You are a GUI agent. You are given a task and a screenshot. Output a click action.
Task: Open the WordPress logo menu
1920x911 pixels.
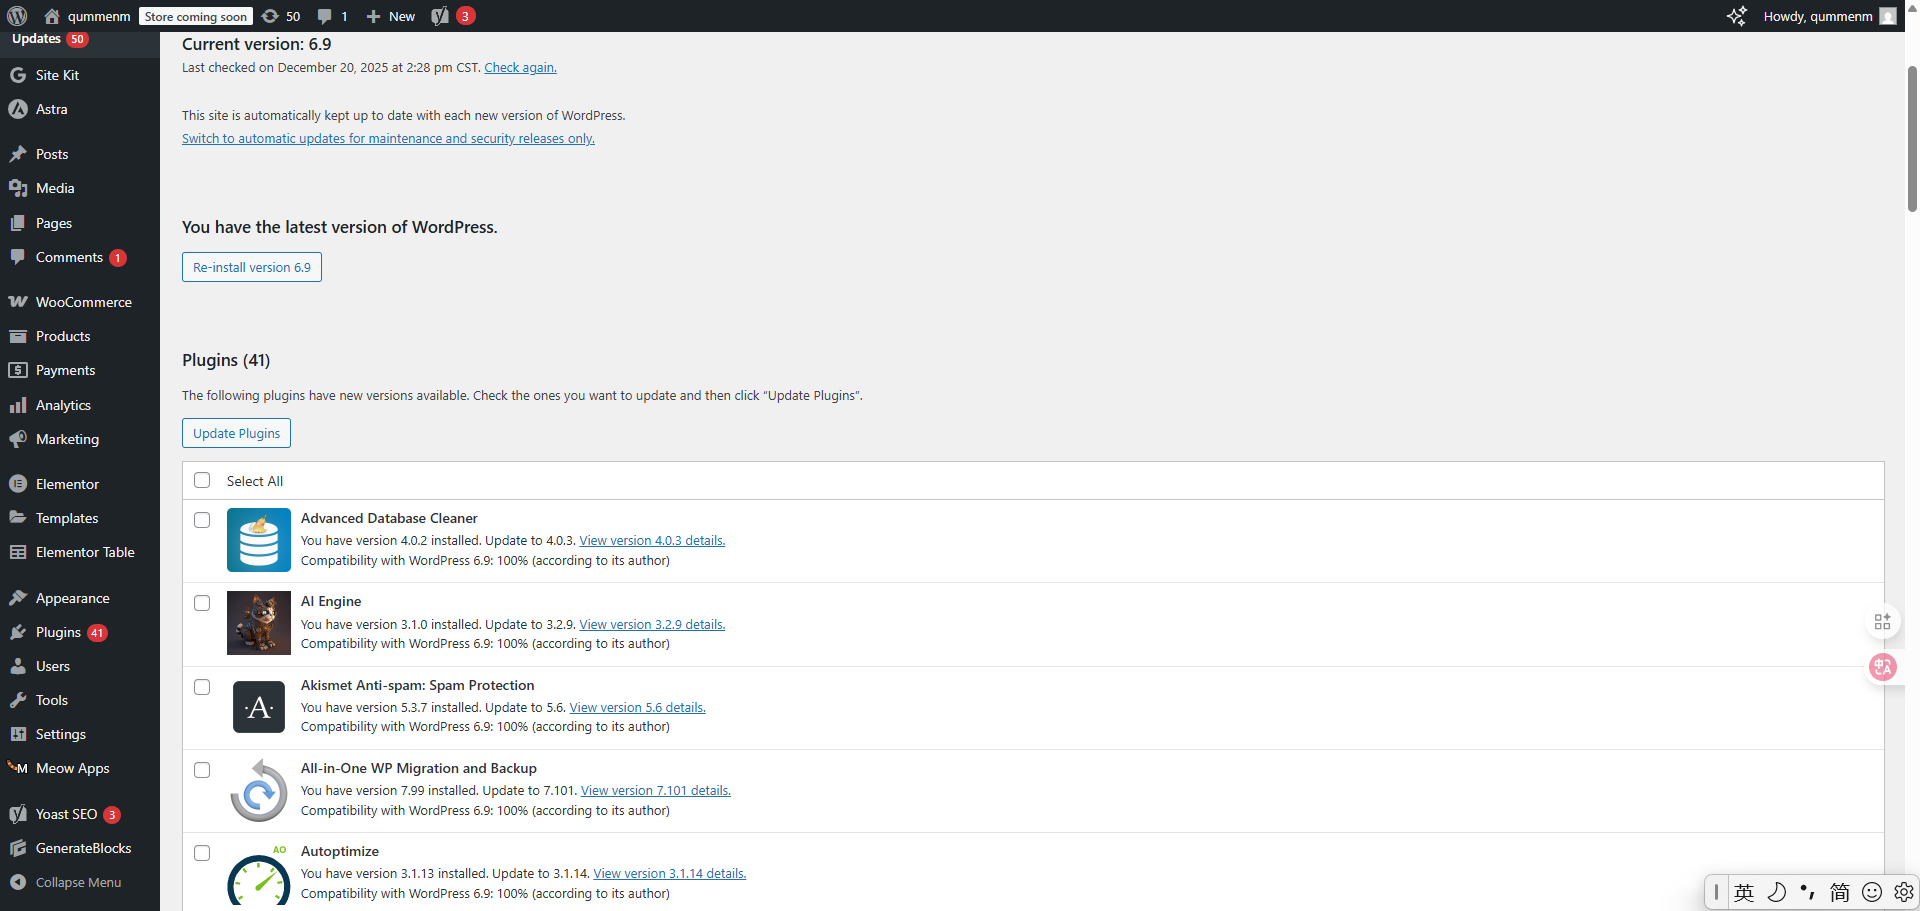pos(16,16)
